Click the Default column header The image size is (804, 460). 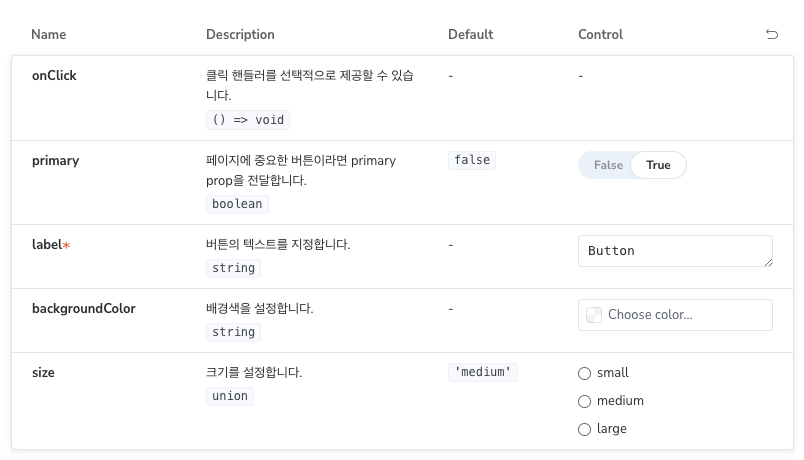(x=471, y=34)
